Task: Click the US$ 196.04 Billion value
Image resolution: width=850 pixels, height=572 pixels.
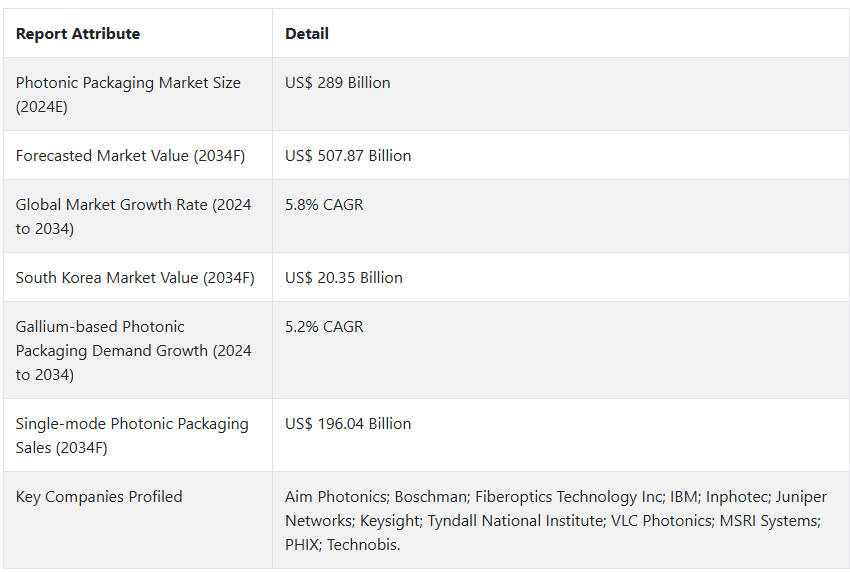Action: [x=348, y=423]
